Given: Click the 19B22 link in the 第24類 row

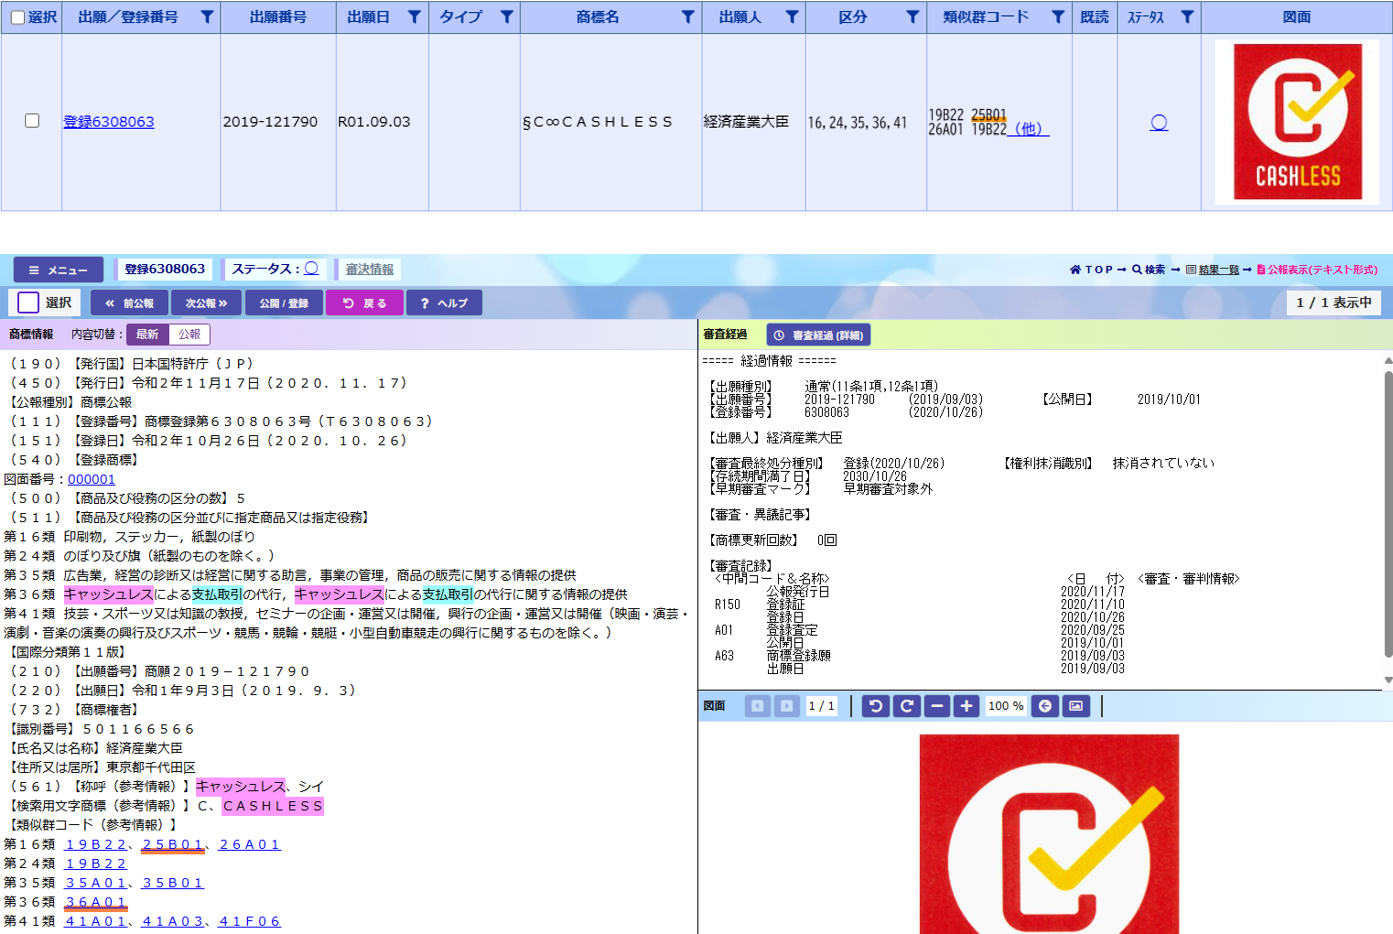Looking at the screenshot, I should tap(96, 863).
